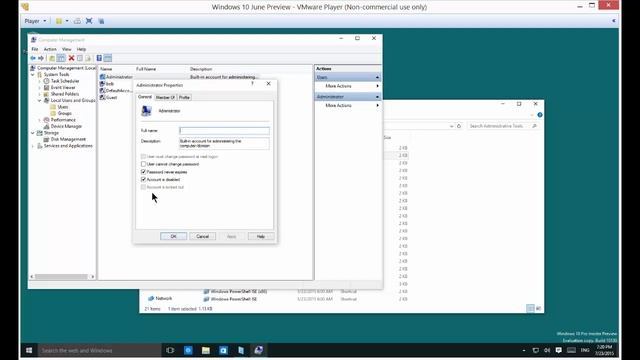This screenshot has height=360, width=640.
Task: Click the VMware Player fullscreen toolbar icon
Action: [89, 21]
